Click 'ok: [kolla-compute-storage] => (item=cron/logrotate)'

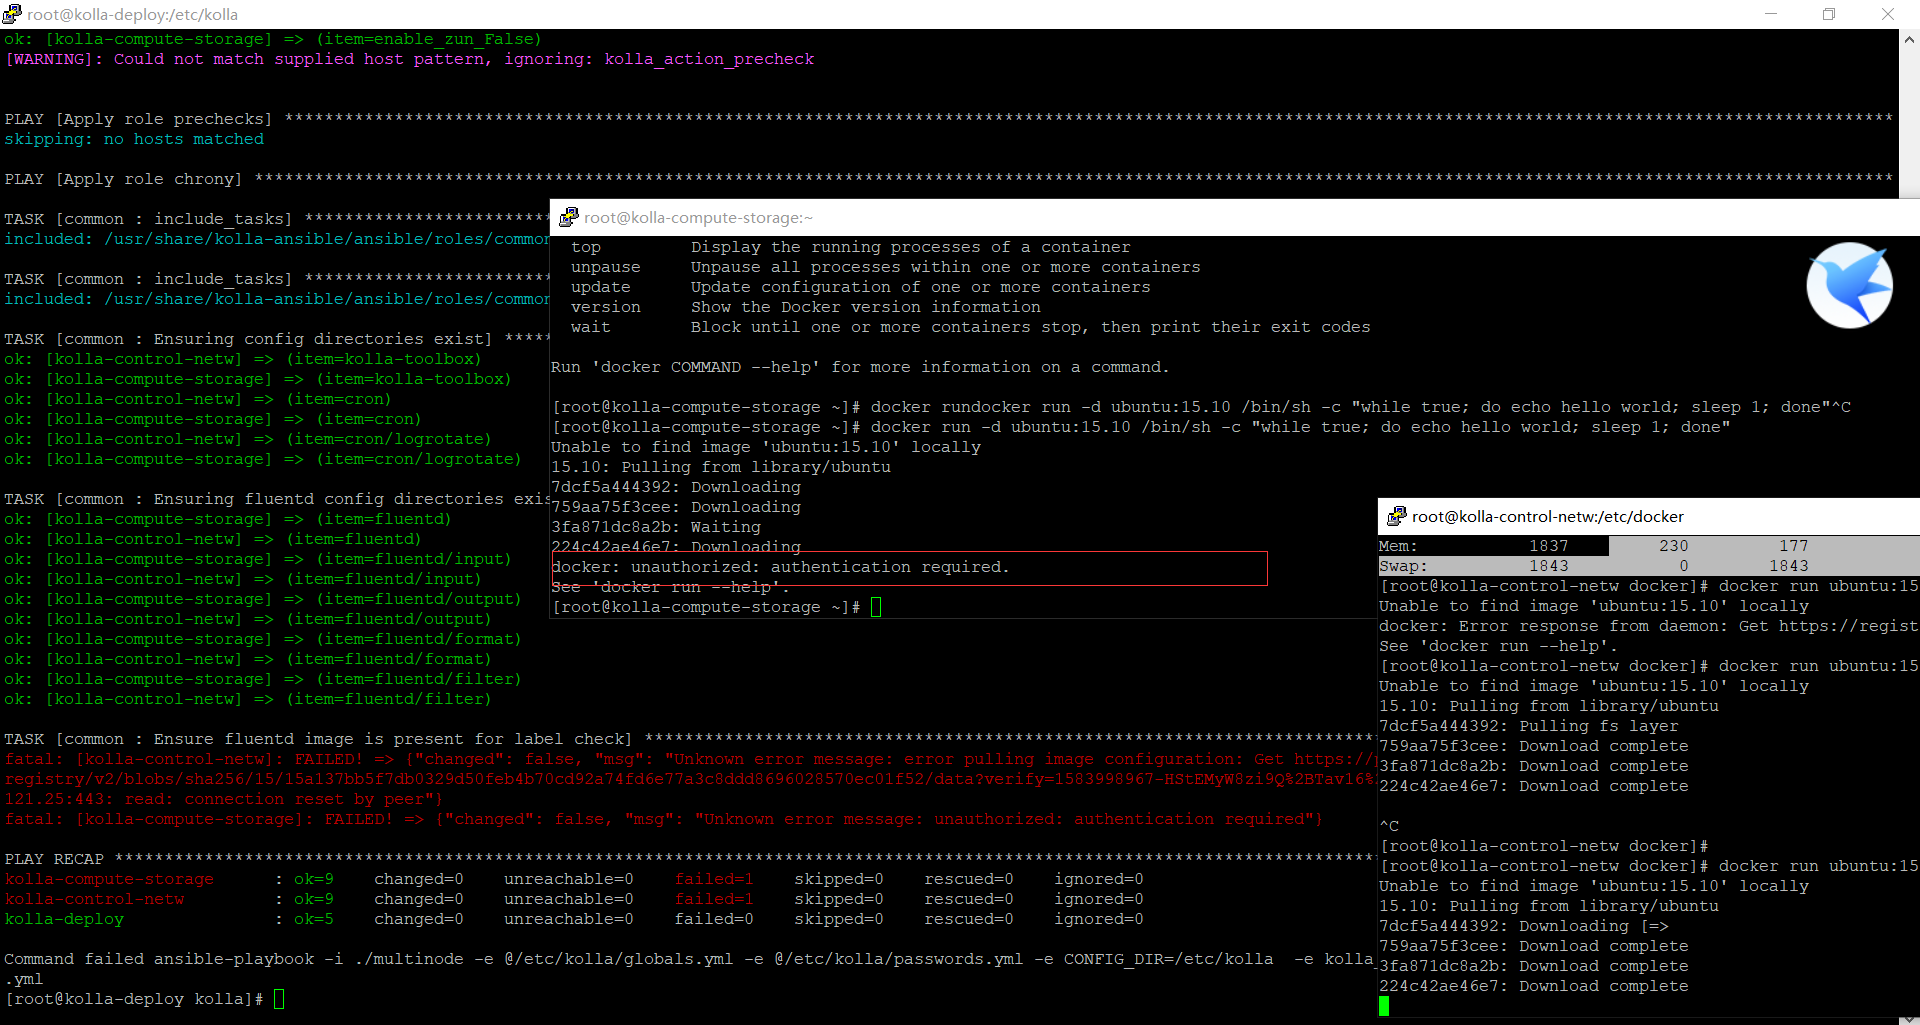[x=263, y=459]
